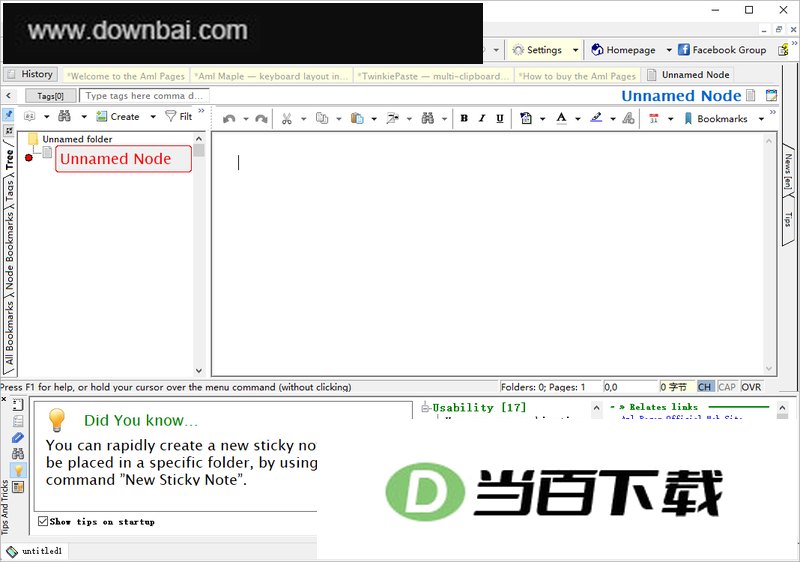Open the Homepage link button

click(623, 50)
